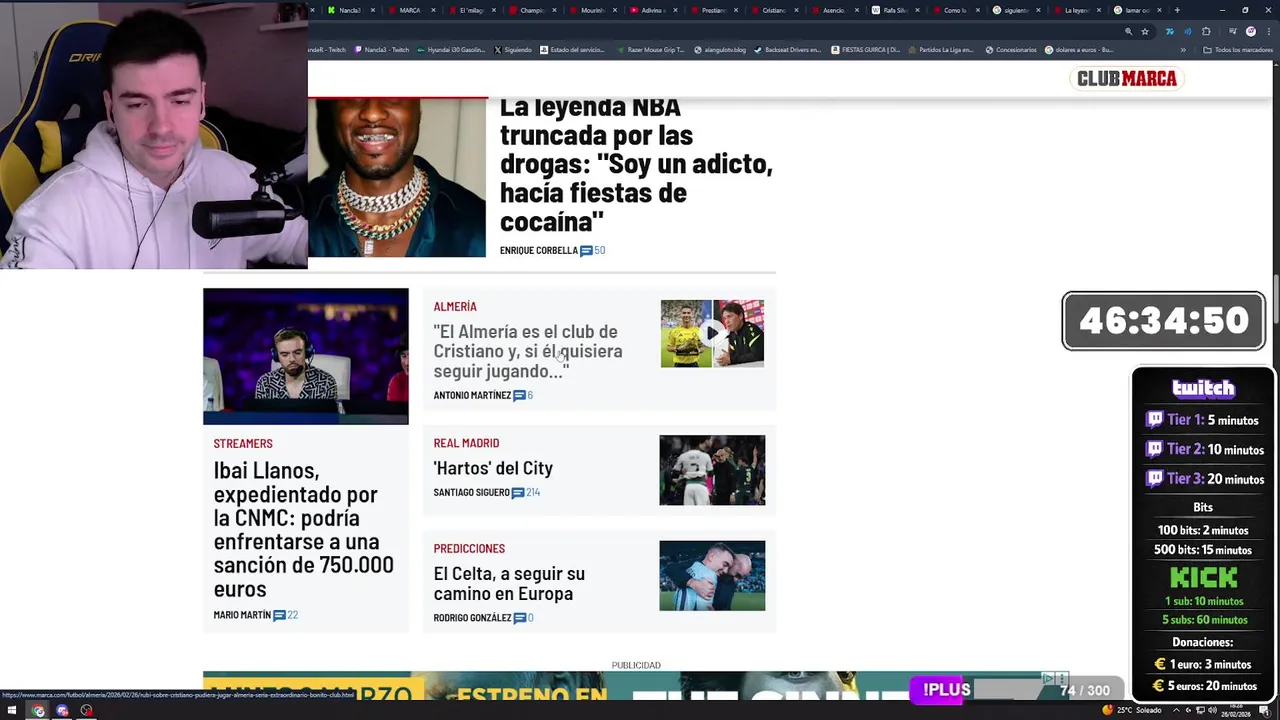This screenshot has height=720, width=1280.
Task: Open the 'Partidos La Liga' bookmark
Action: [941, 50]
